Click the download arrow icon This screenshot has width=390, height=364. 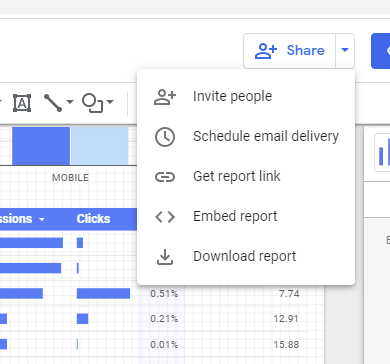coord(165,257)
